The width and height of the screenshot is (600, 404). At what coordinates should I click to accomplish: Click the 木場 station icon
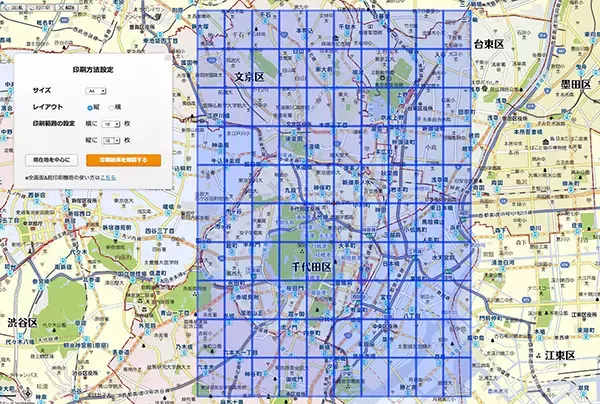click(540, 338)
